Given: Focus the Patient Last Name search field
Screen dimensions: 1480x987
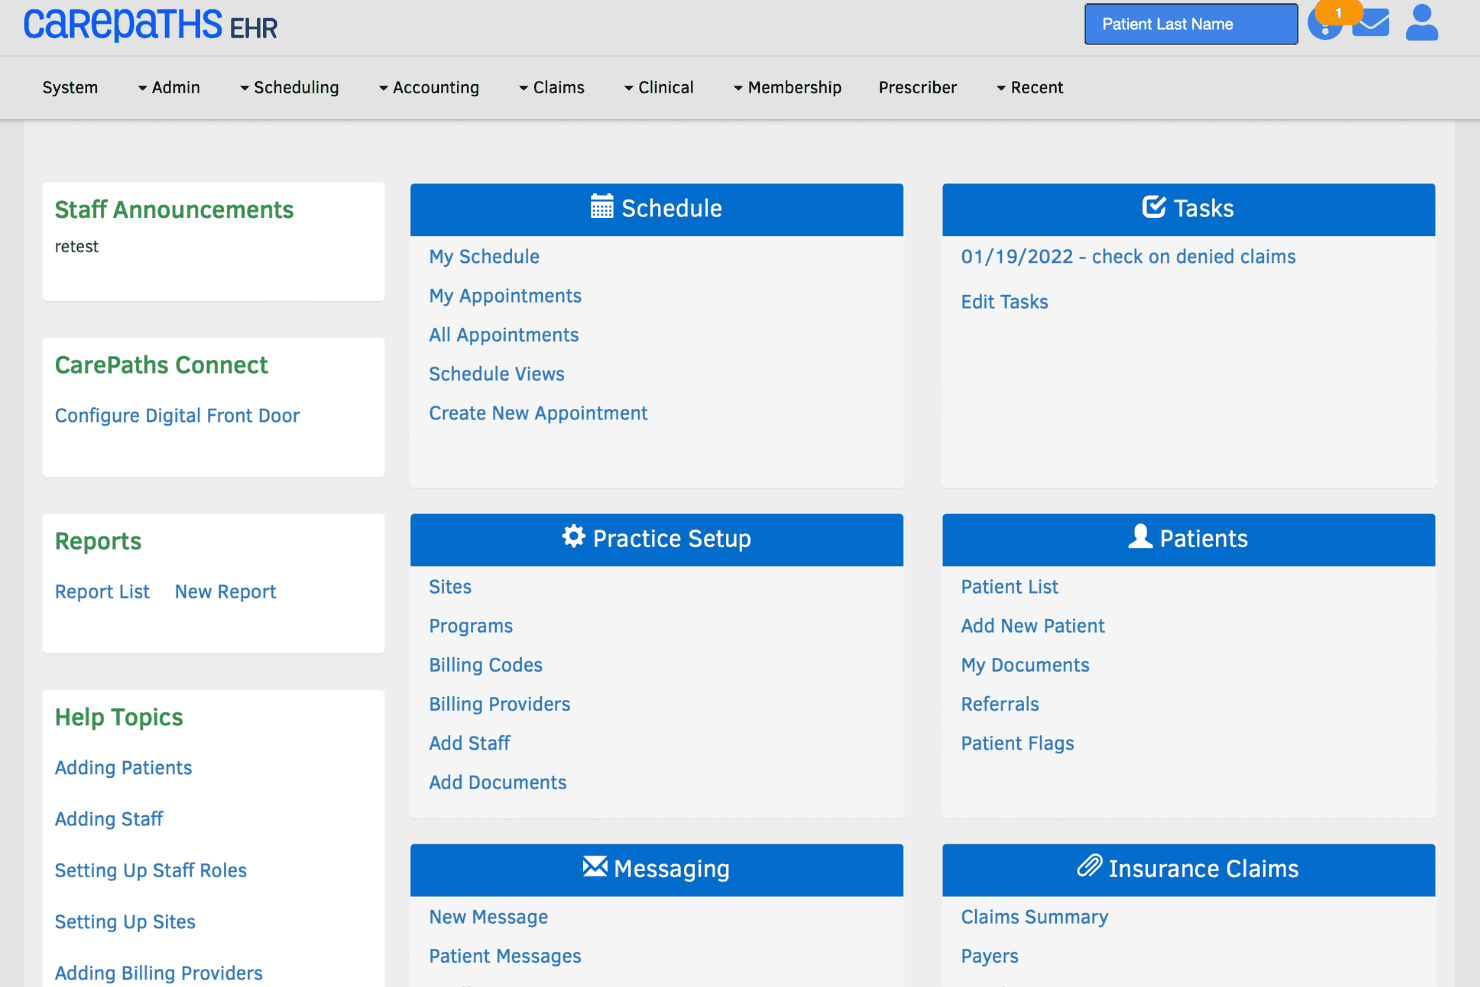Looking at the screenshot, I should tap(1191, 24).
